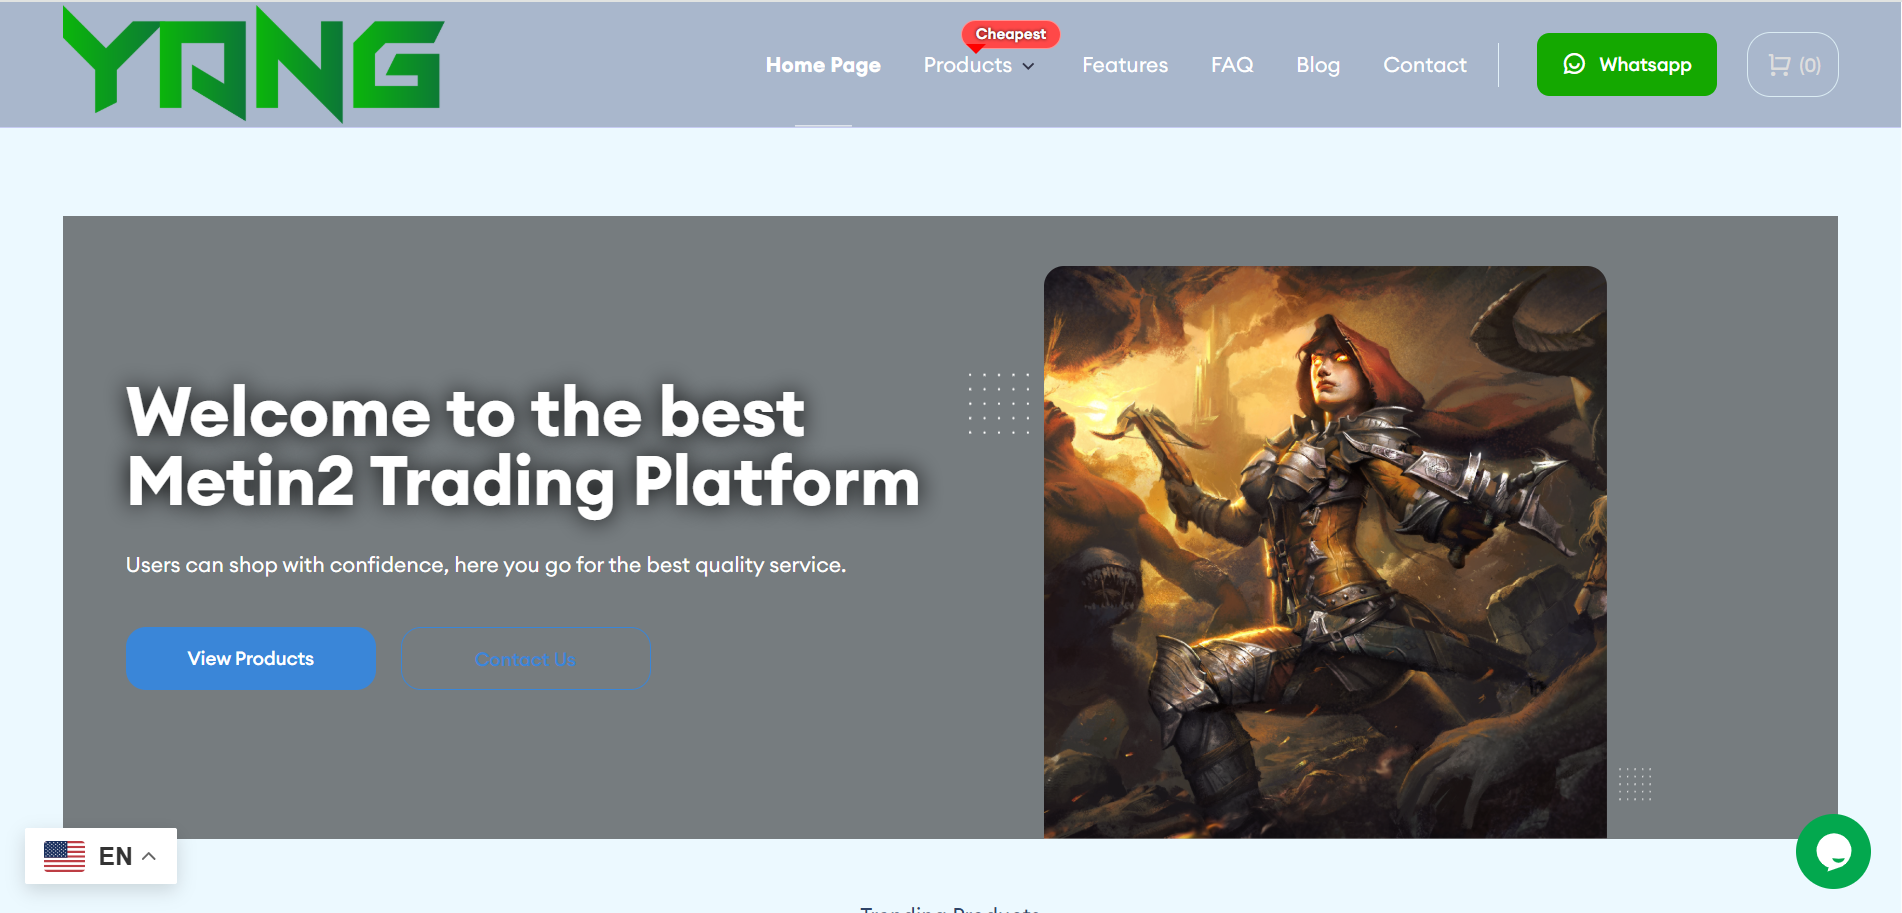Open the EN language selector

101,856
